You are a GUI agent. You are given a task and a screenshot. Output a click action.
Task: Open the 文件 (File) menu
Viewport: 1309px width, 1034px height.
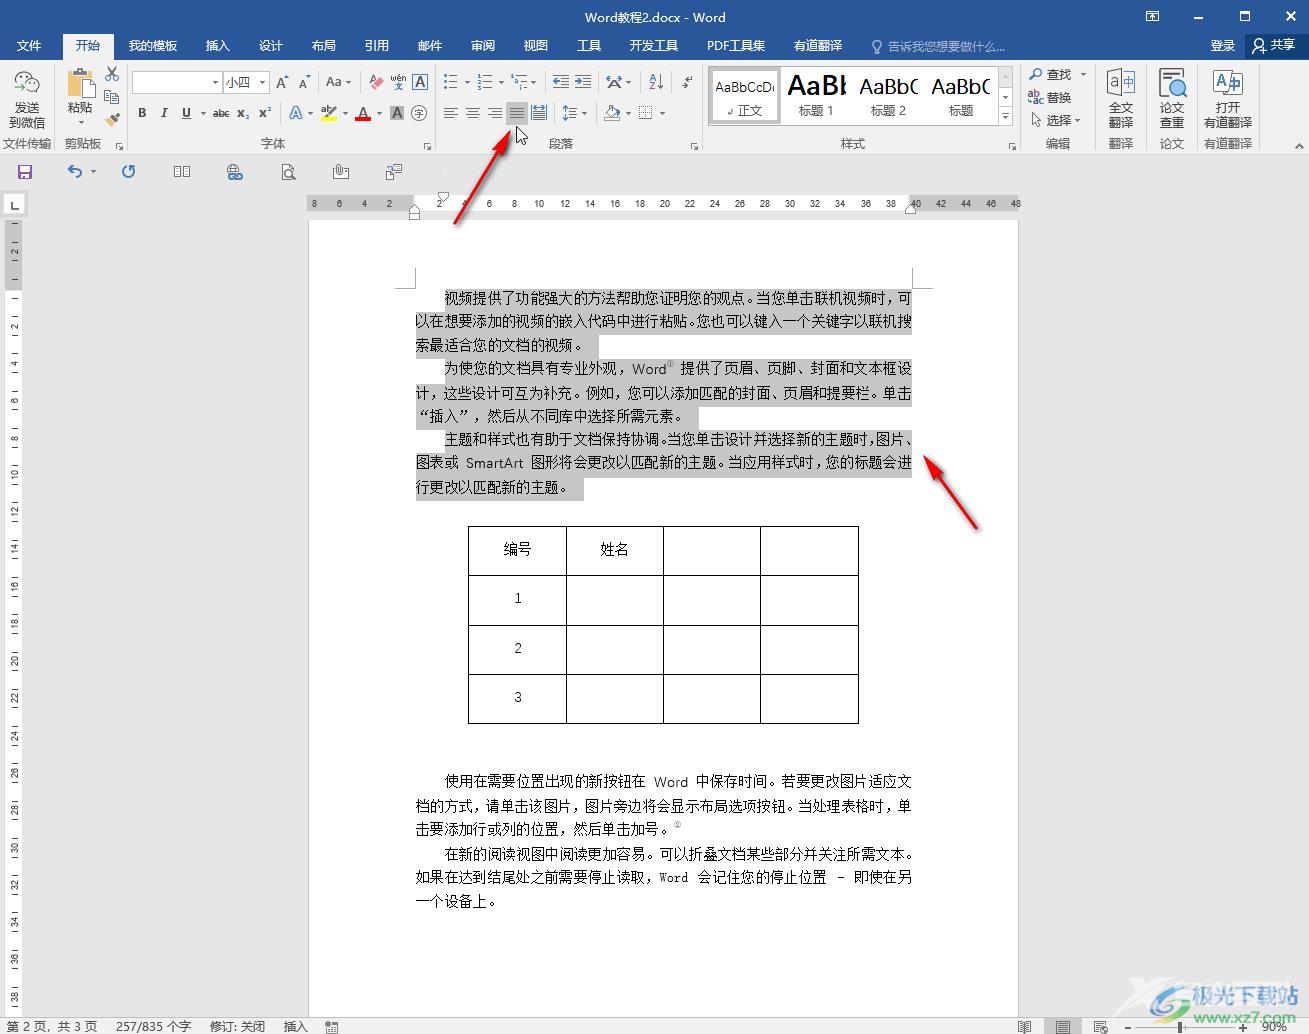29,46
